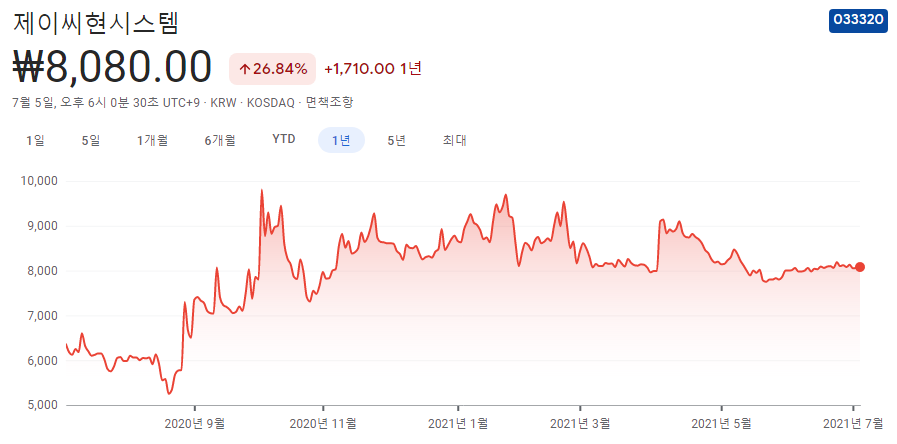
Task: Click the 2020년 9월 axis label
Action: click(x=195, y=424)
